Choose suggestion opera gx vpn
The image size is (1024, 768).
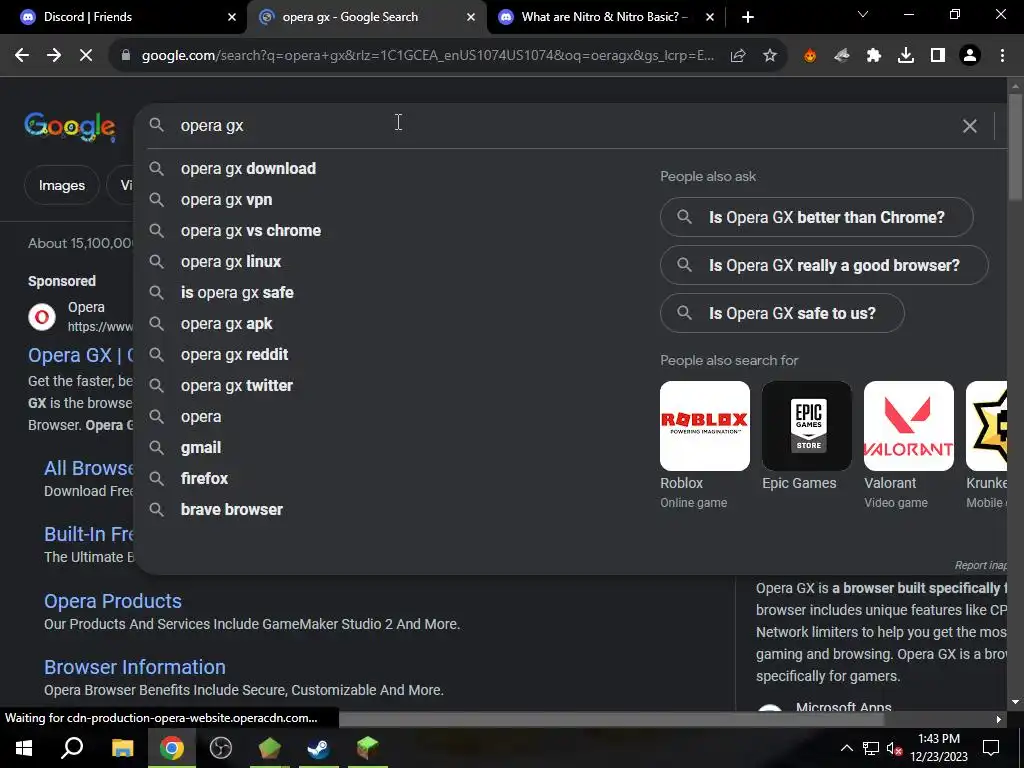click(x=226, y=200)
